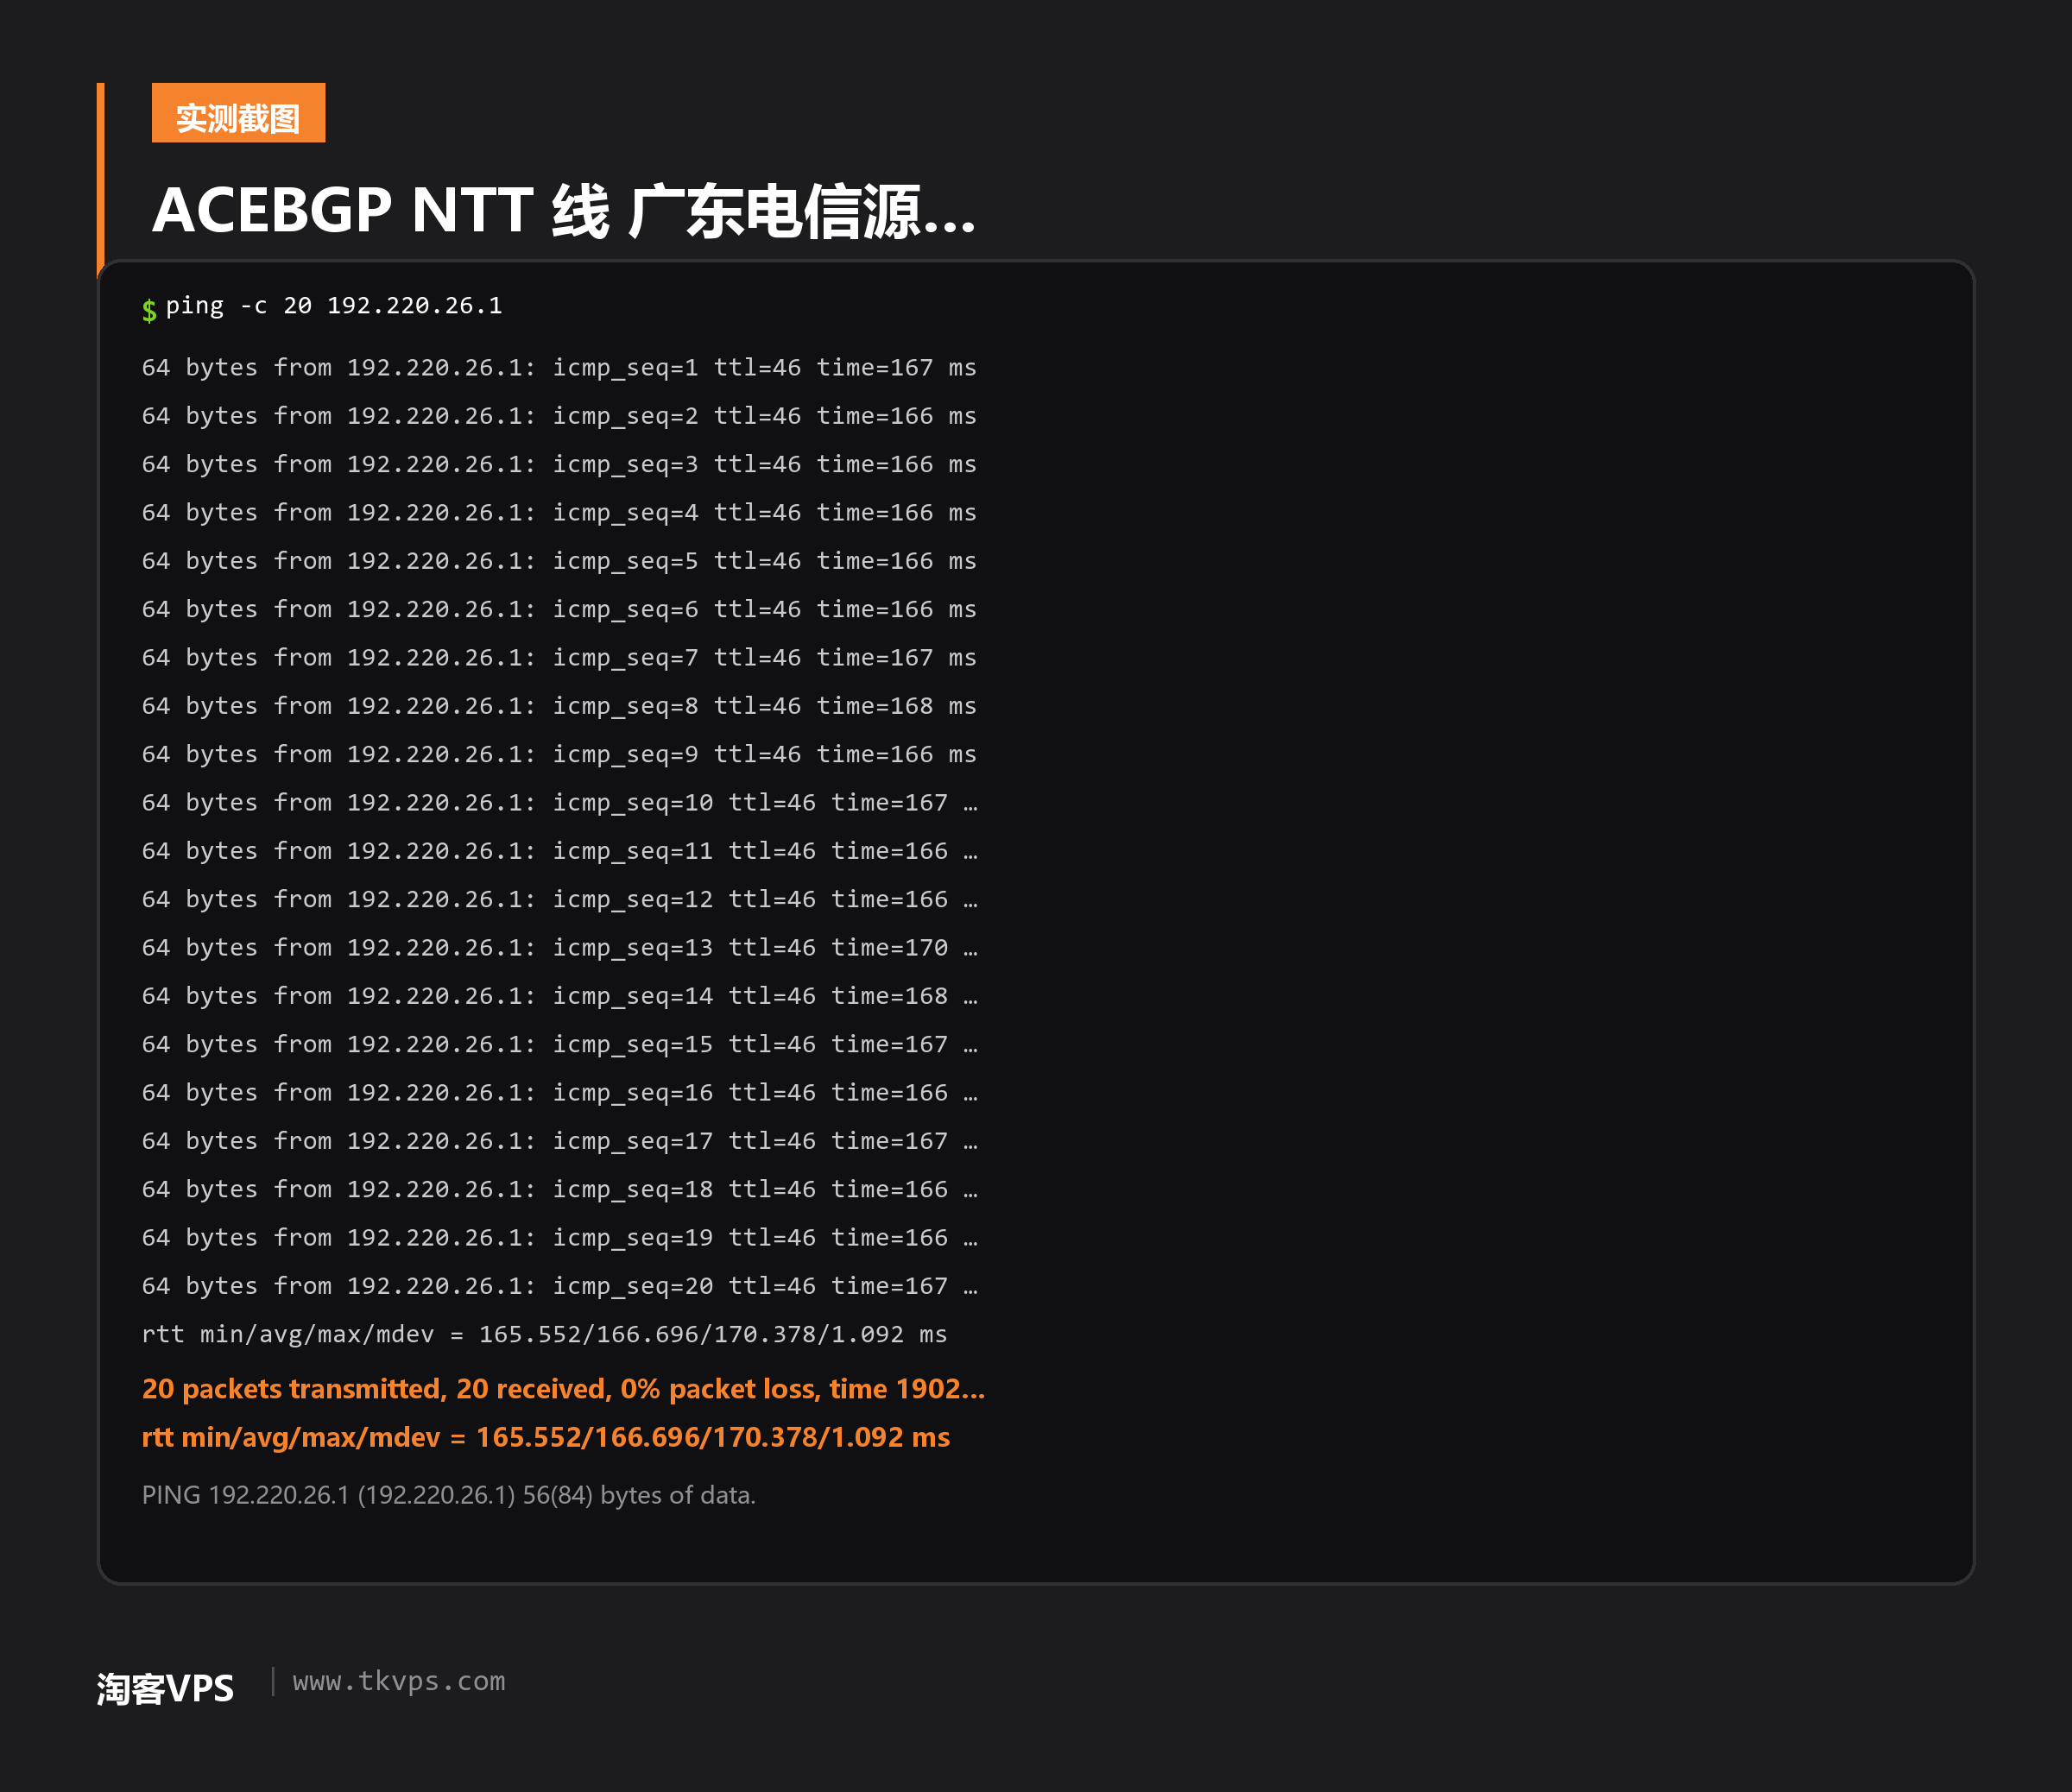Click the icmp_seq=14 time=168 line
Screen dimensions: 2072x1792
tap(560, 996)
